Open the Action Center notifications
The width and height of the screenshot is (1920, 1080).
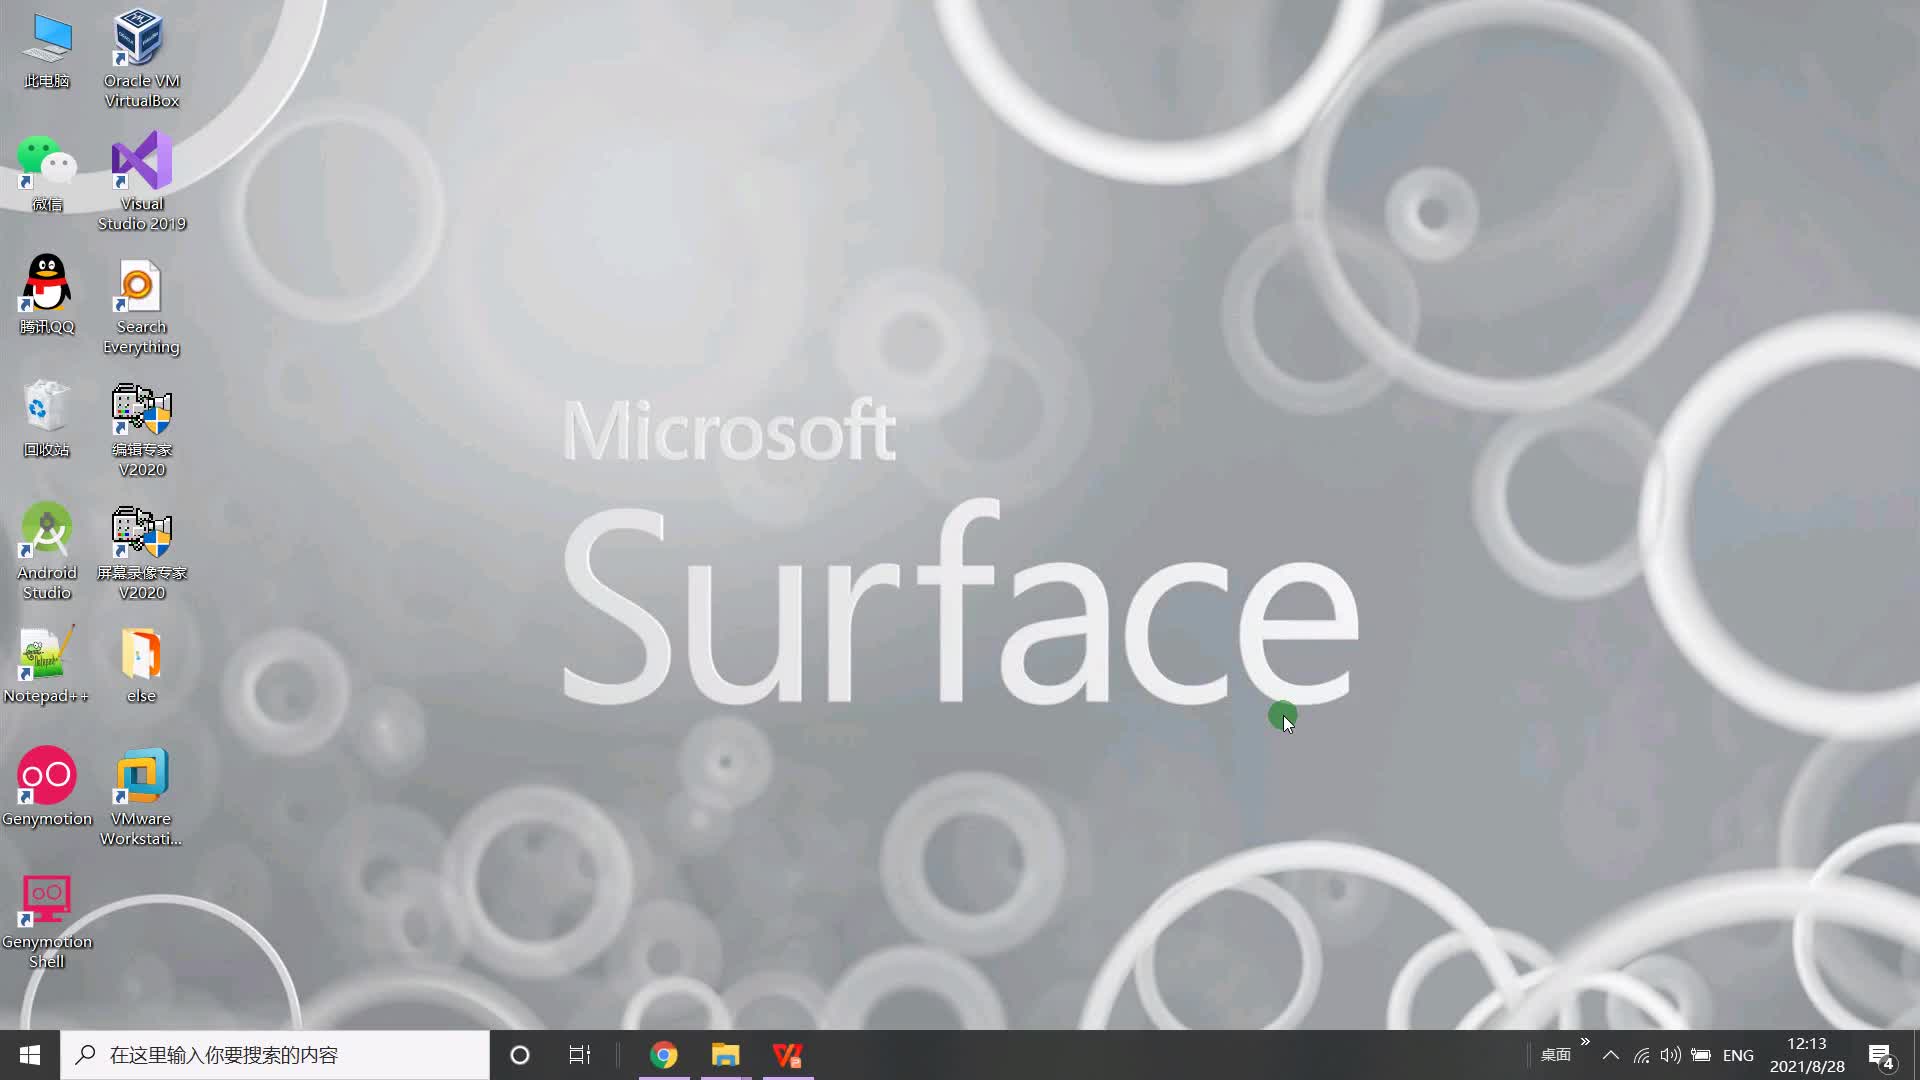coord(1882,1056)
